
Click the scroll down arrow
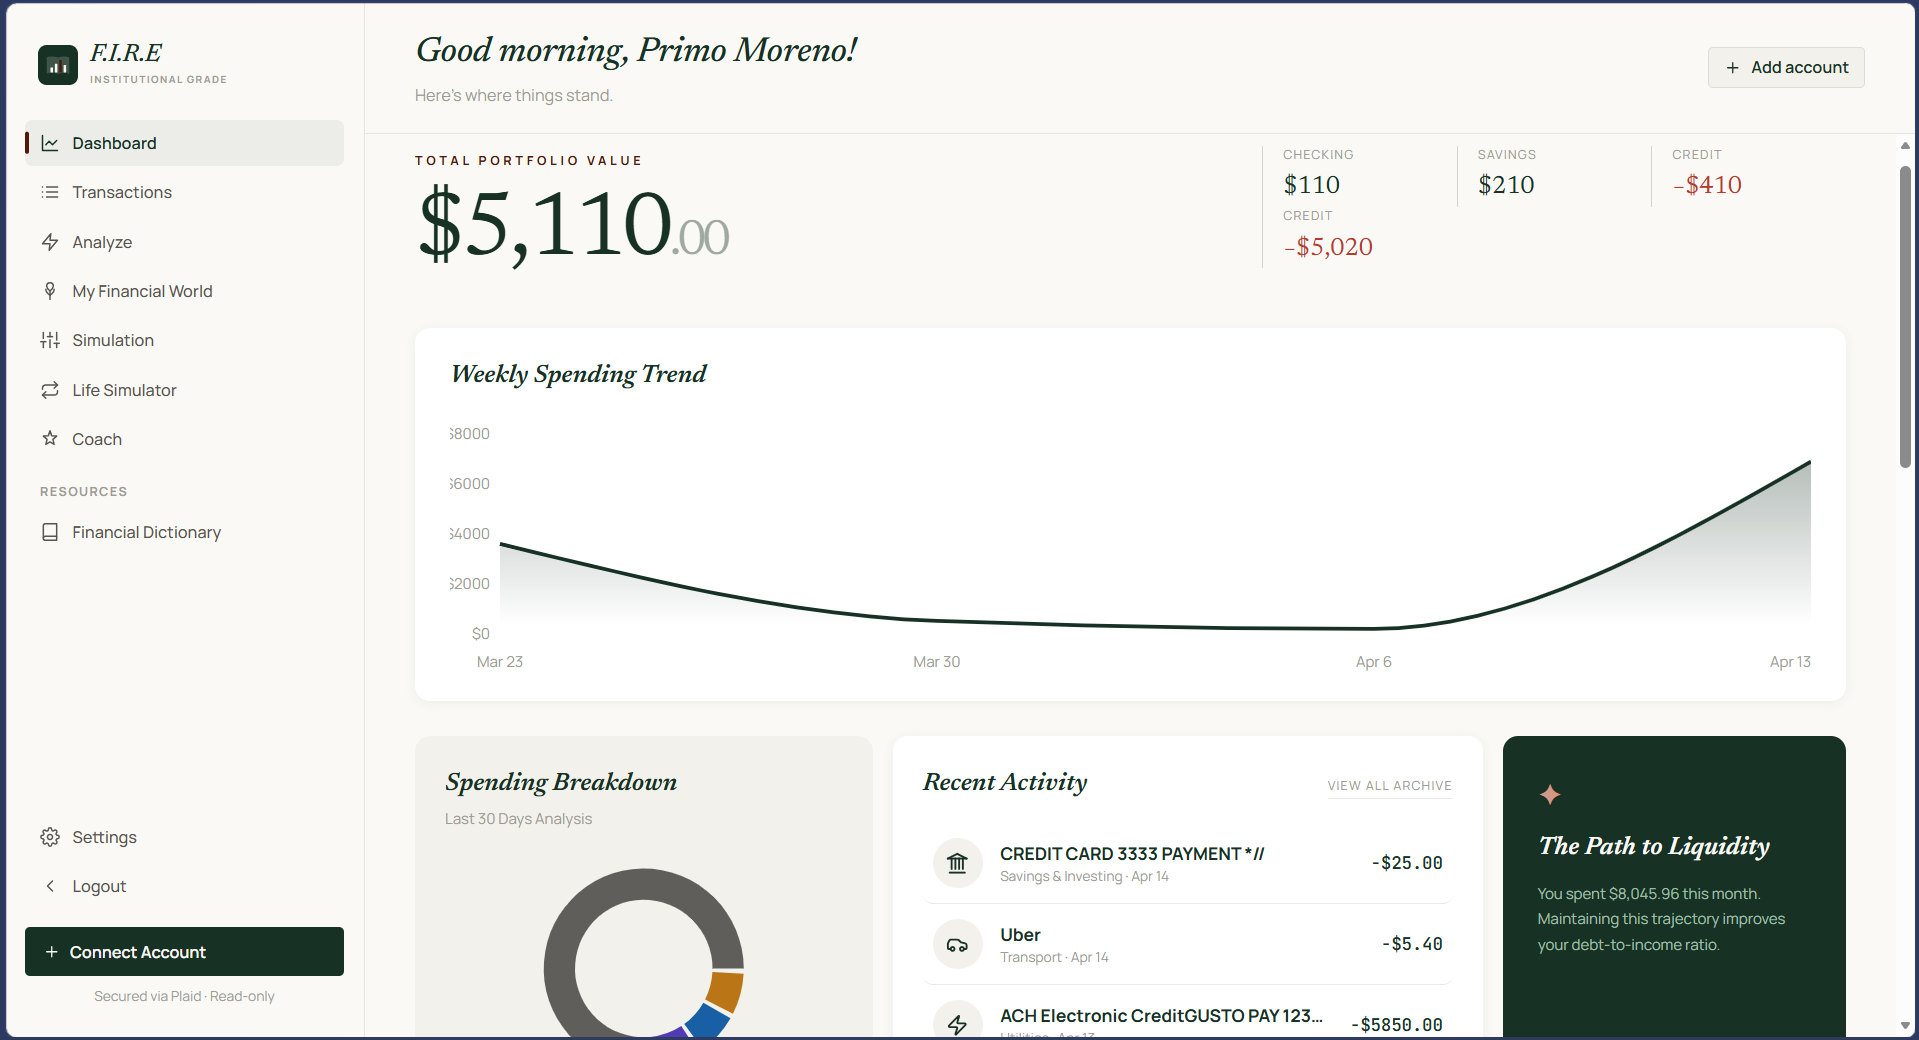pyautogui.click(x=1905, y=1026)
